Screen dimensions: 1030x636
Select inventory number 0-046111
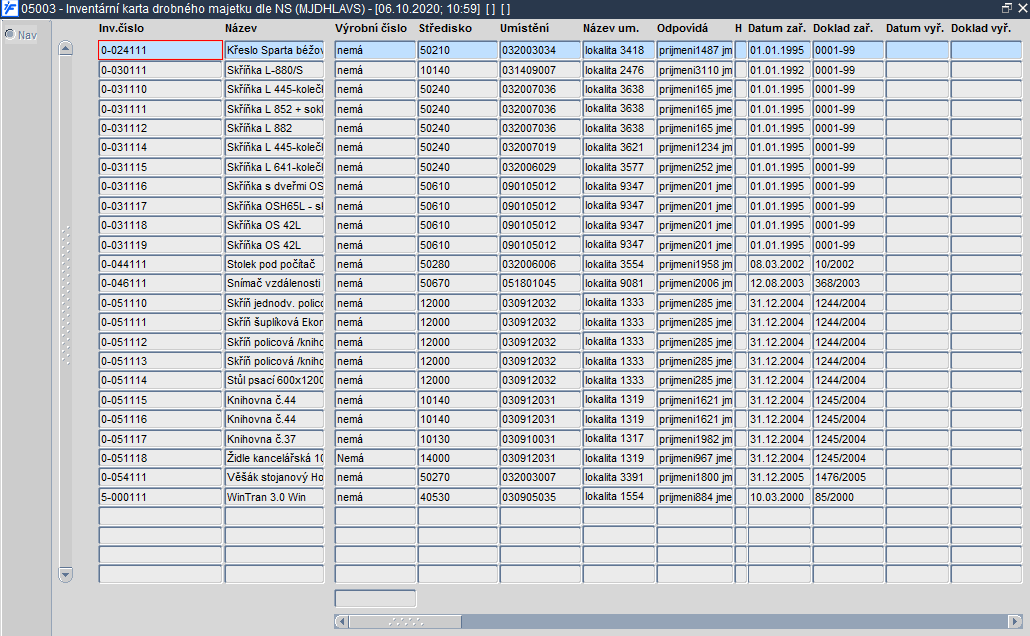pyautogui.click(x=160, y=283)
